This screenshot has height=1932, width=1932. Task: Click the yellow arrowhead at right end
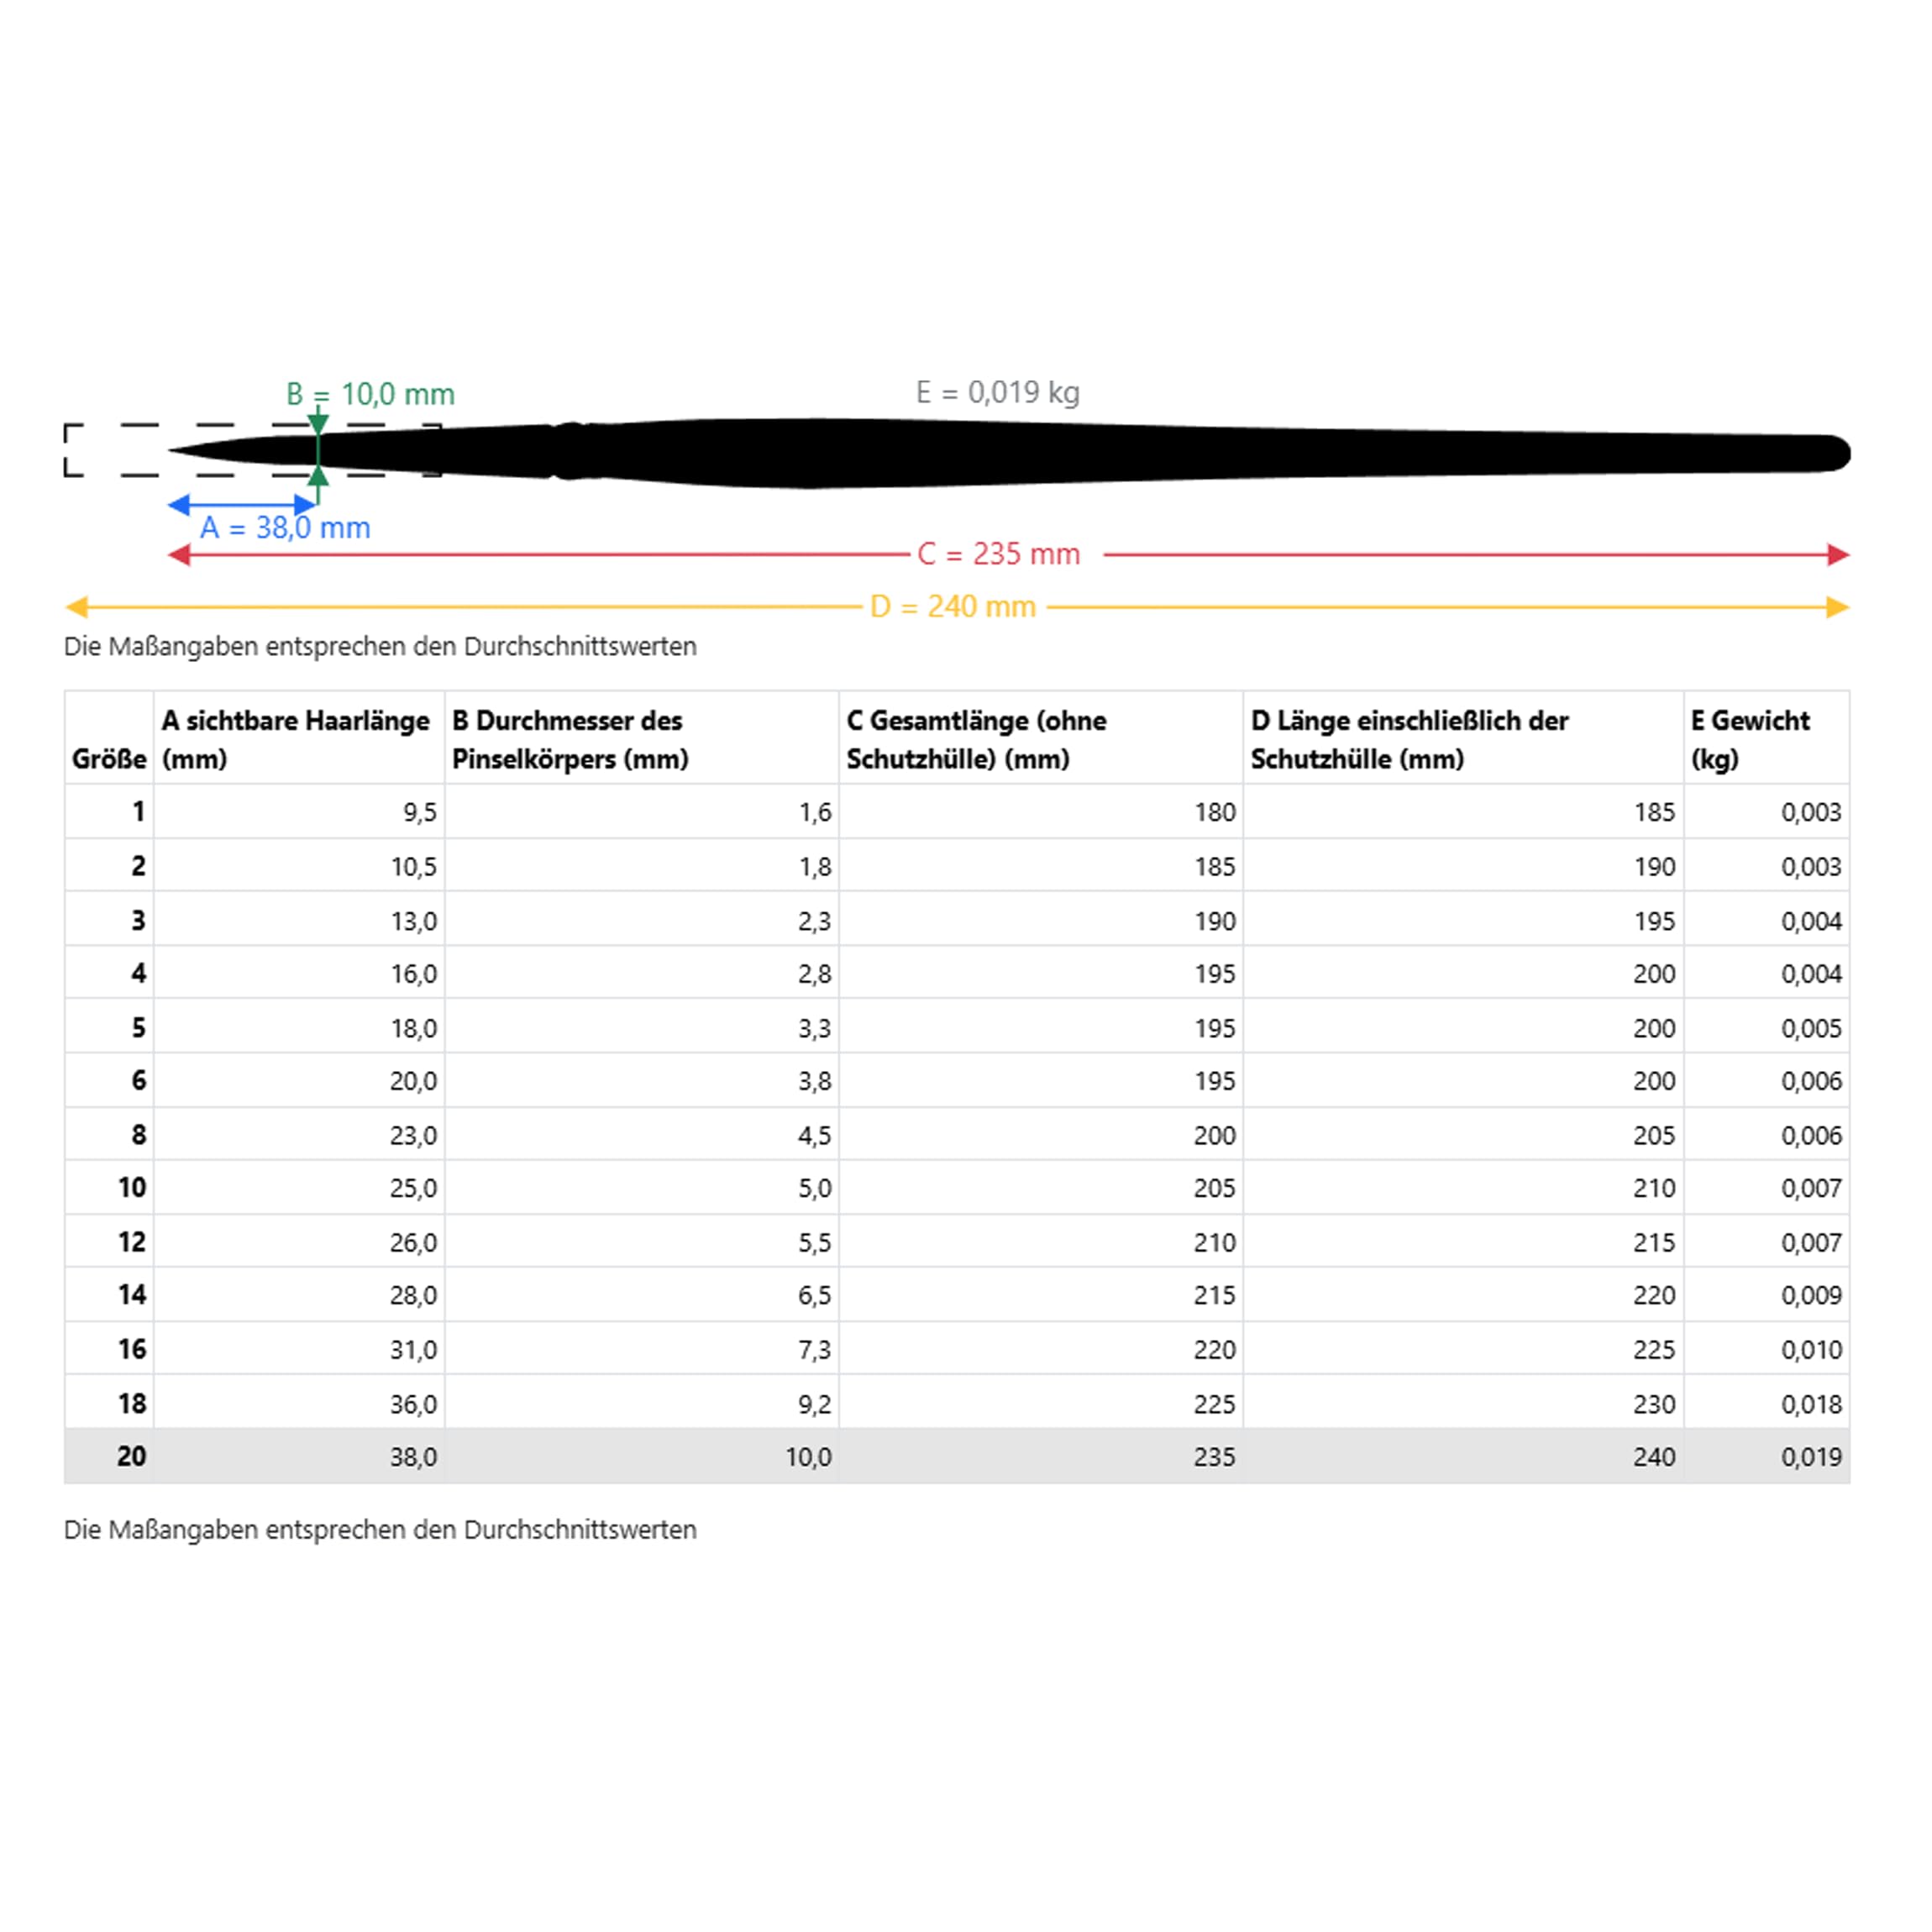(1837, 607)
